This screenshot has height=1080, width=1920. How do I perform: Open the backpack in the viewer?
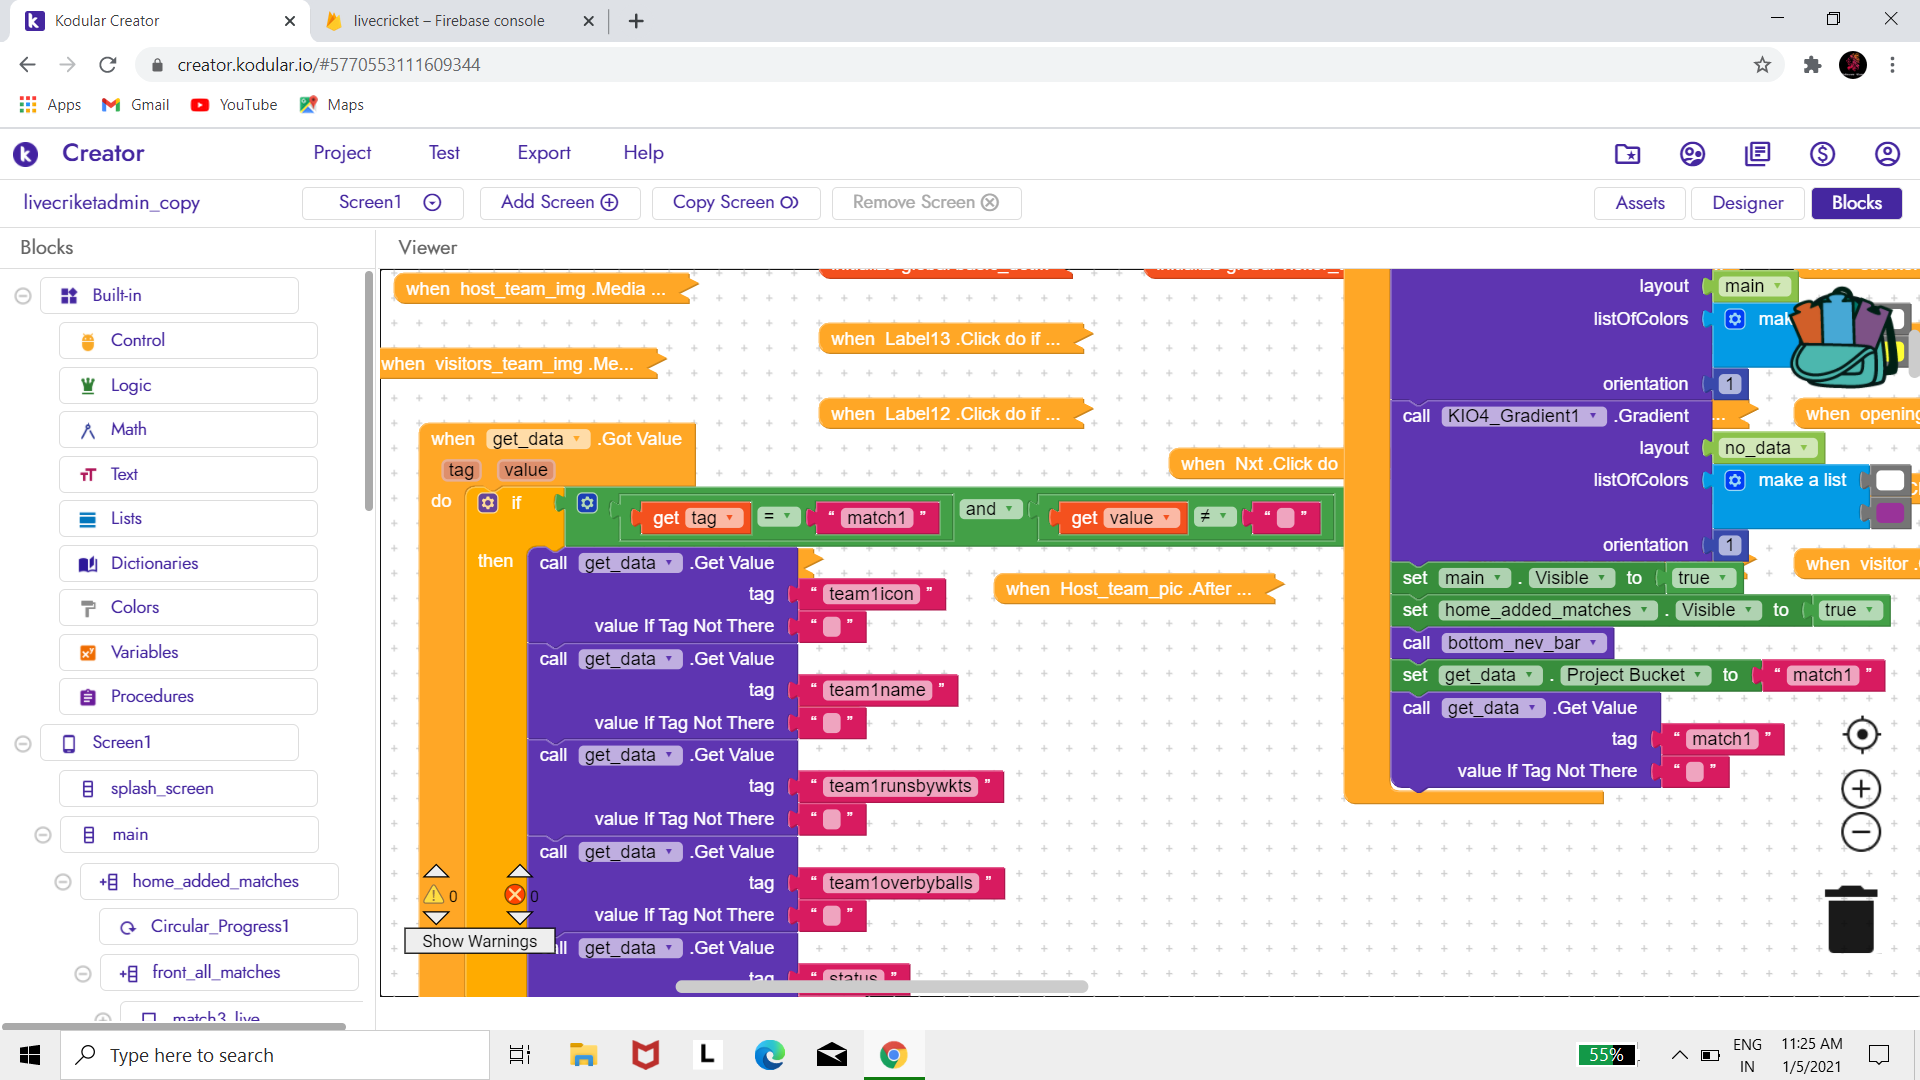coord(1845,338)
